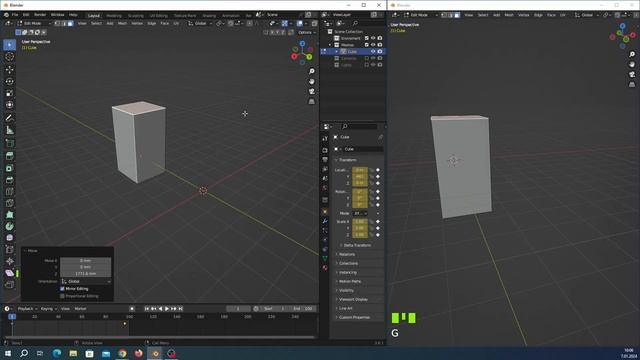The image size is (640, 360).
Task: Expand Viewport Display panel
Action: click(x=353, y=299)
